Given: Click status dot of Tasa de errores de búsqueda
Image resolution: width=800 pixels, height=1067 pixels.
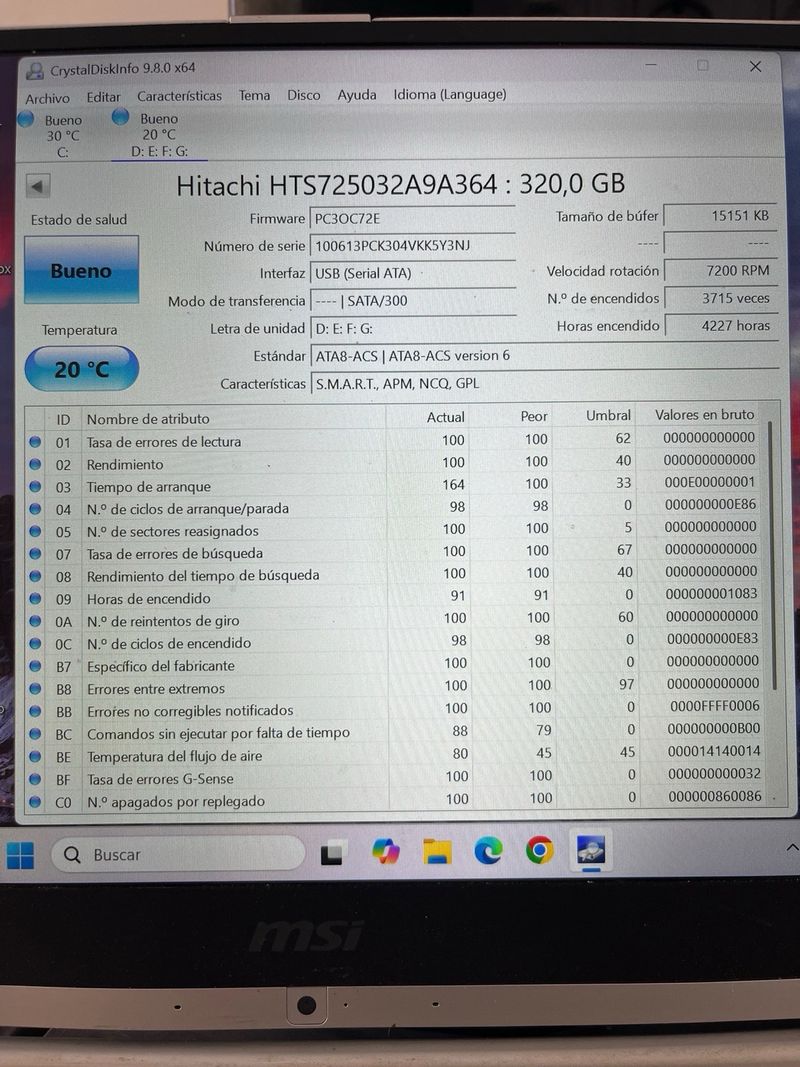Looking at the screenshot, I should (35, 554).
